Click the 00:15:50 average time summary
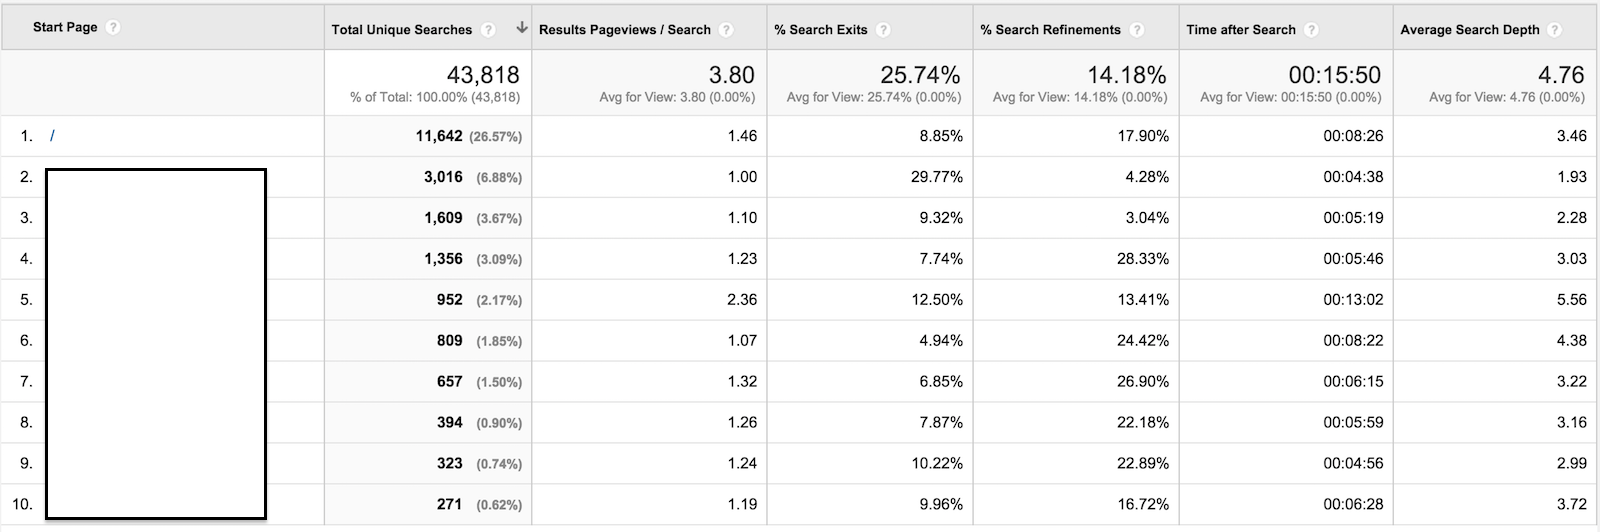The image size is (1600, 532). click(x=1335, y=75)
